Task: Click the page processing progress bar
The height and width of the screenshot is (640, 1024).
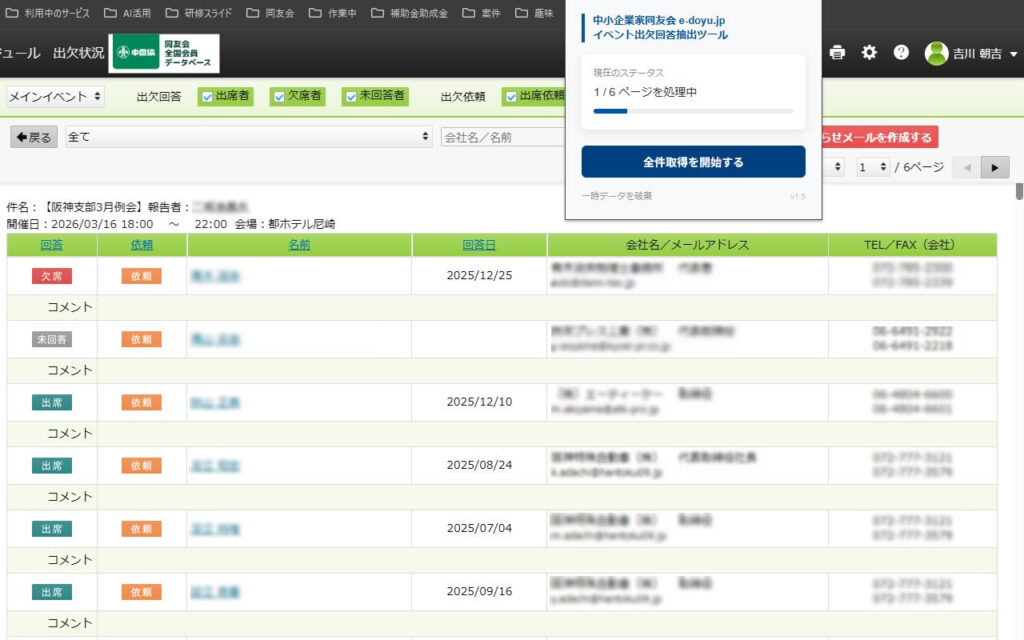Action: tap(693, 111)
